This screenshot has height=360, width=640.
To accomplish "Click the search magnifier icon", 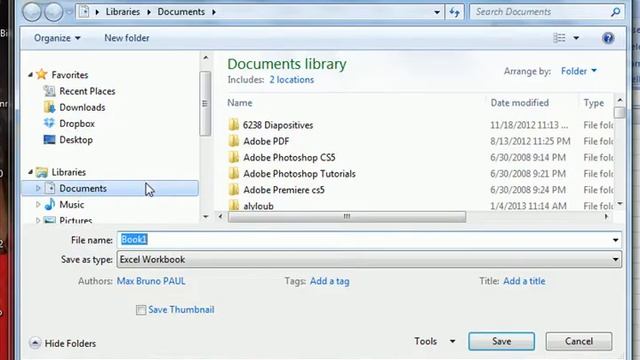I will (616, 12).
